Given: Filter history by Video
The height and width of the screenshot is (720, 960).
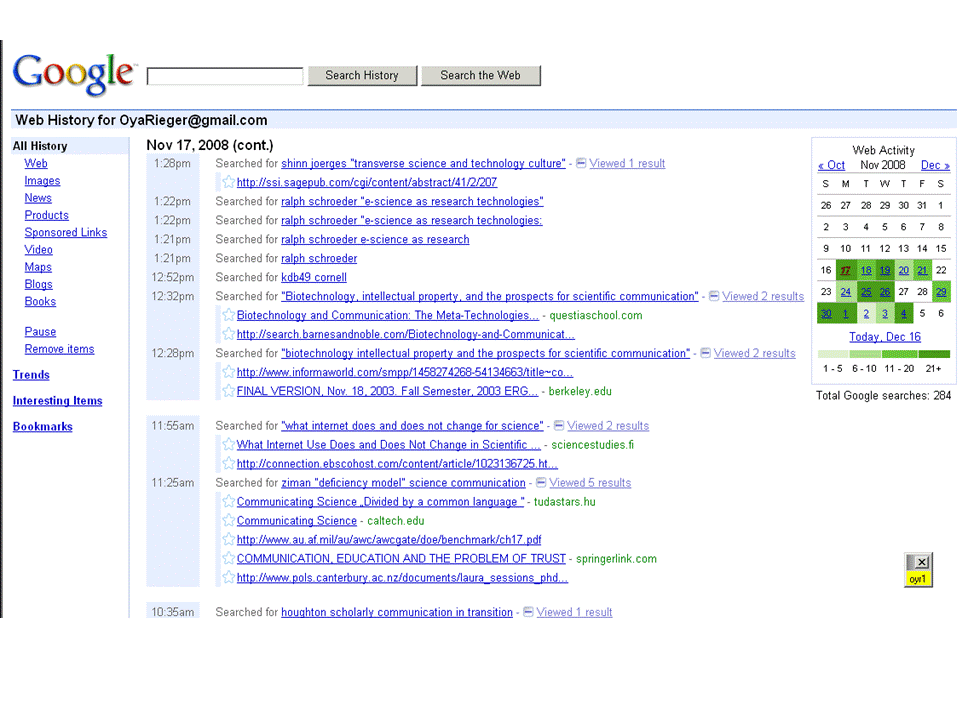Looking at the screenshot, I should [39, 250].
